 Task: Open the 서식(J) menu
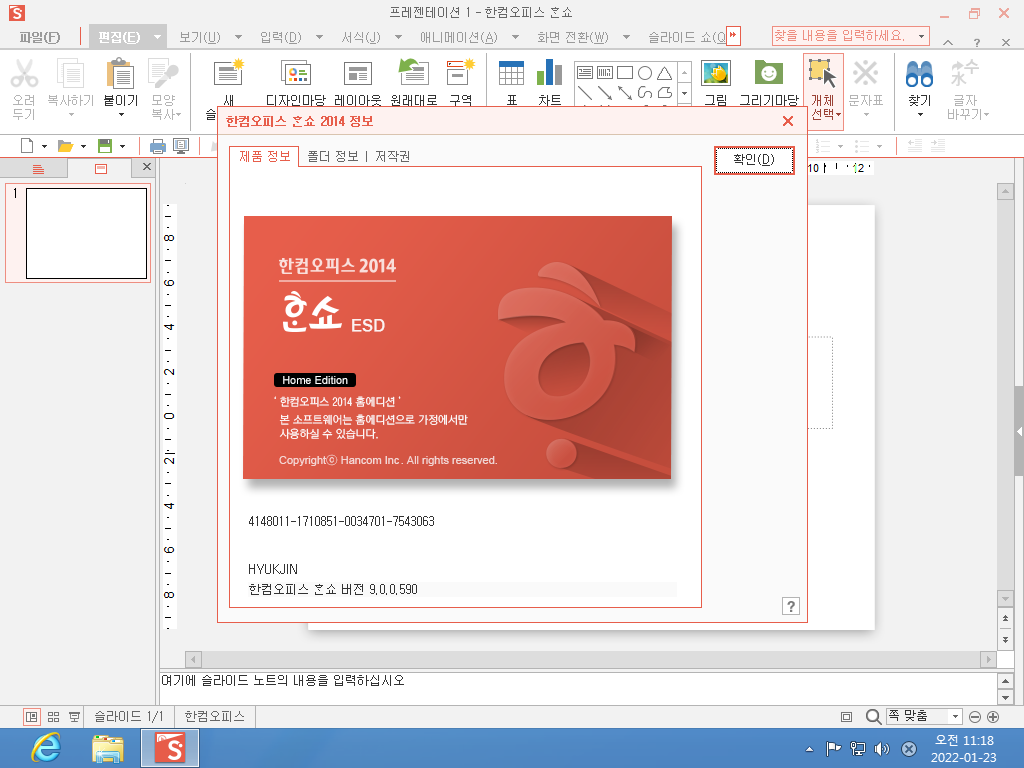(x=361, y=37)
